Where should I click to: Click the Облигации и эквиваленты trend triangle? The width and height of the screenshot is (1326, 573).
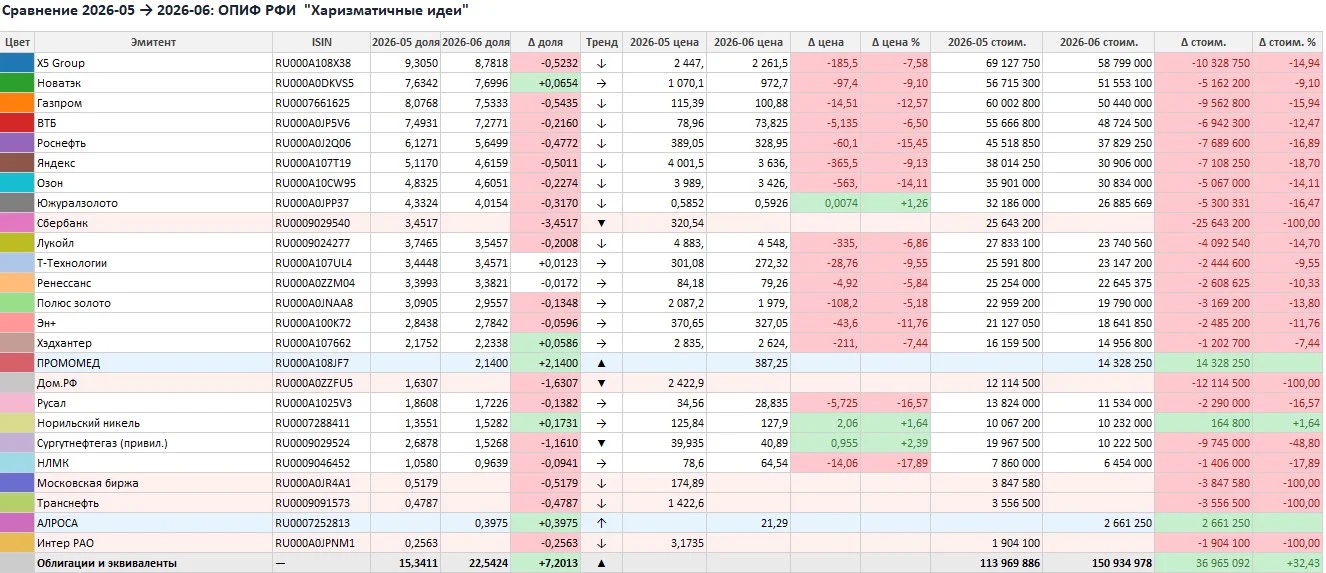tap(601, 563)
